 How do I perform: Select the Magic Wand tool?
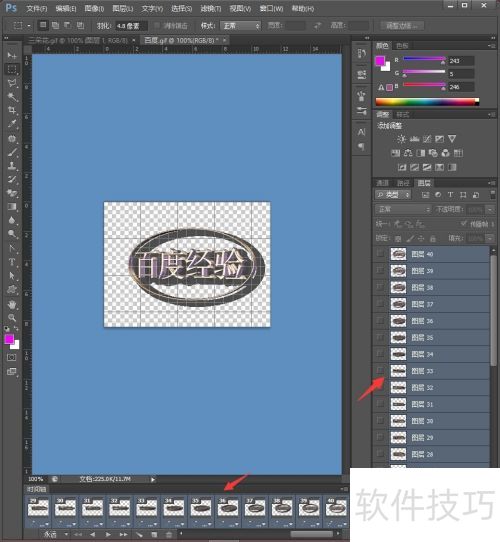tap(12, 97)
